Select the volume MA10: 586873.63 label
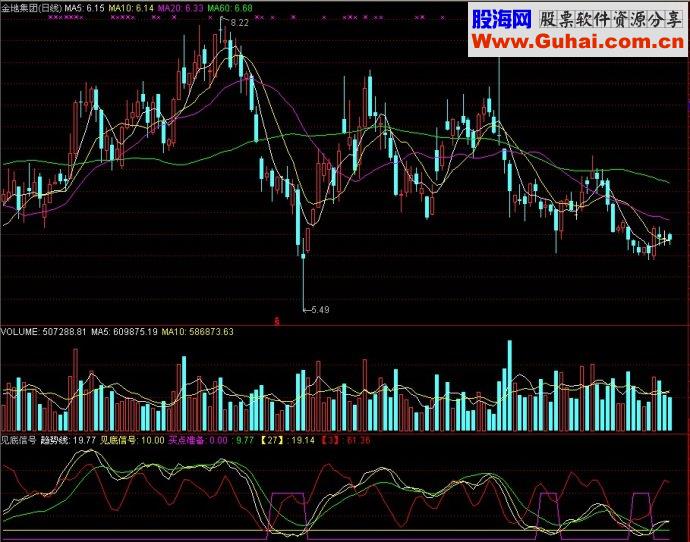 point(198,332)
